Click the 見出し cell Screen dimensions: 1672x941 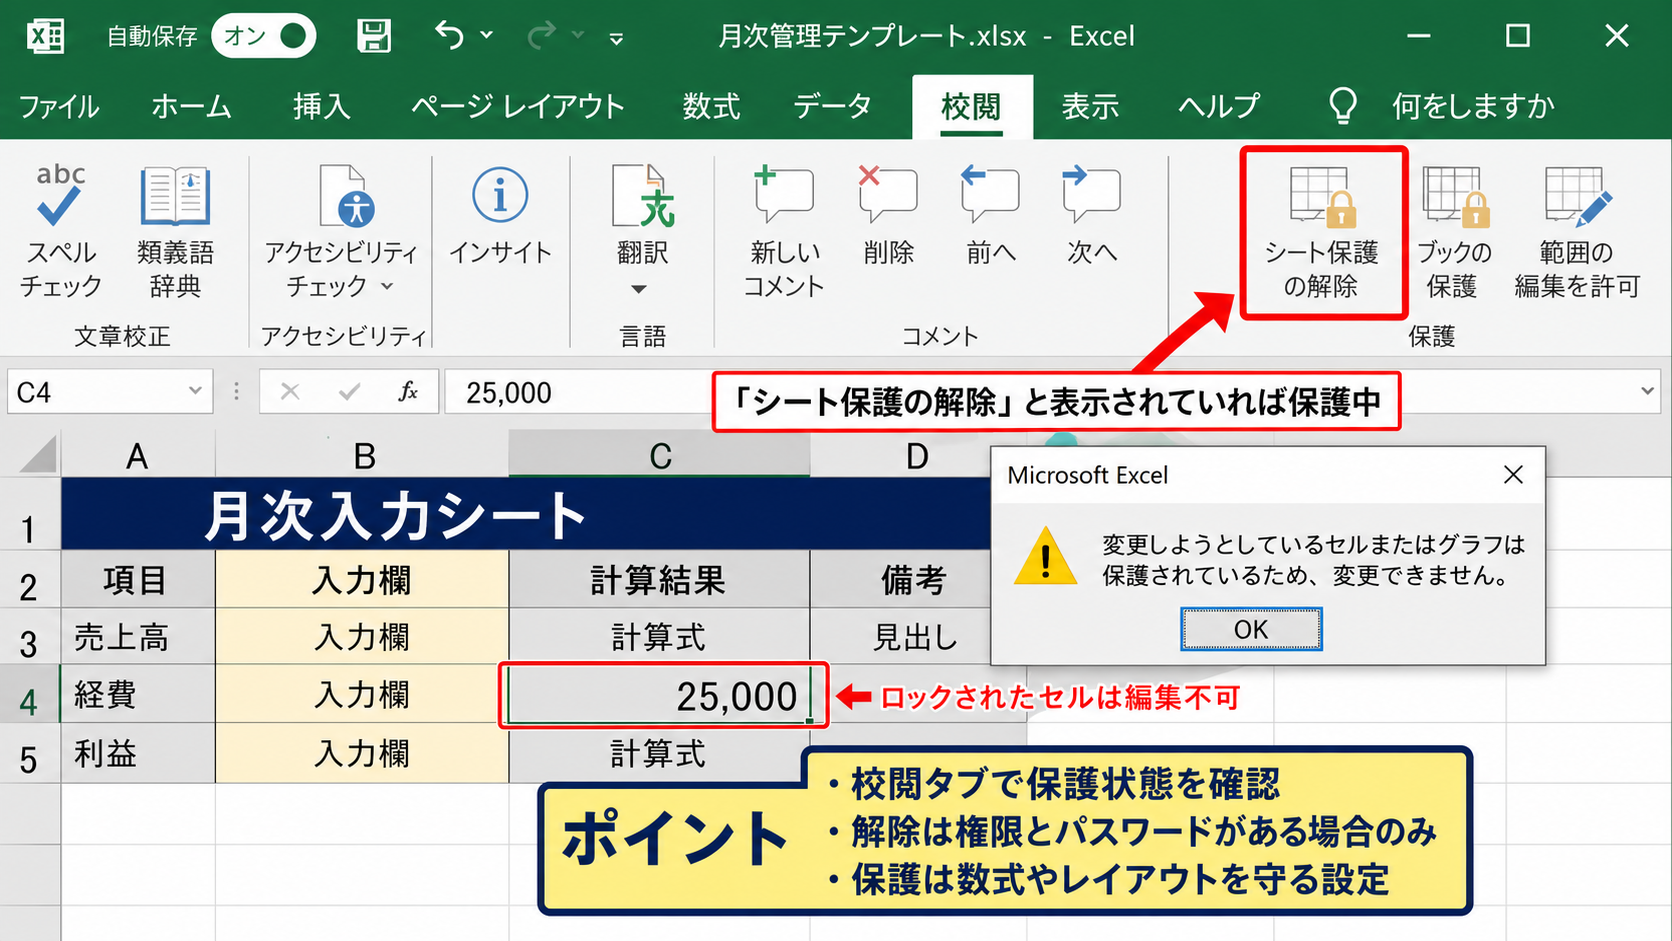(x=900, y=637)
